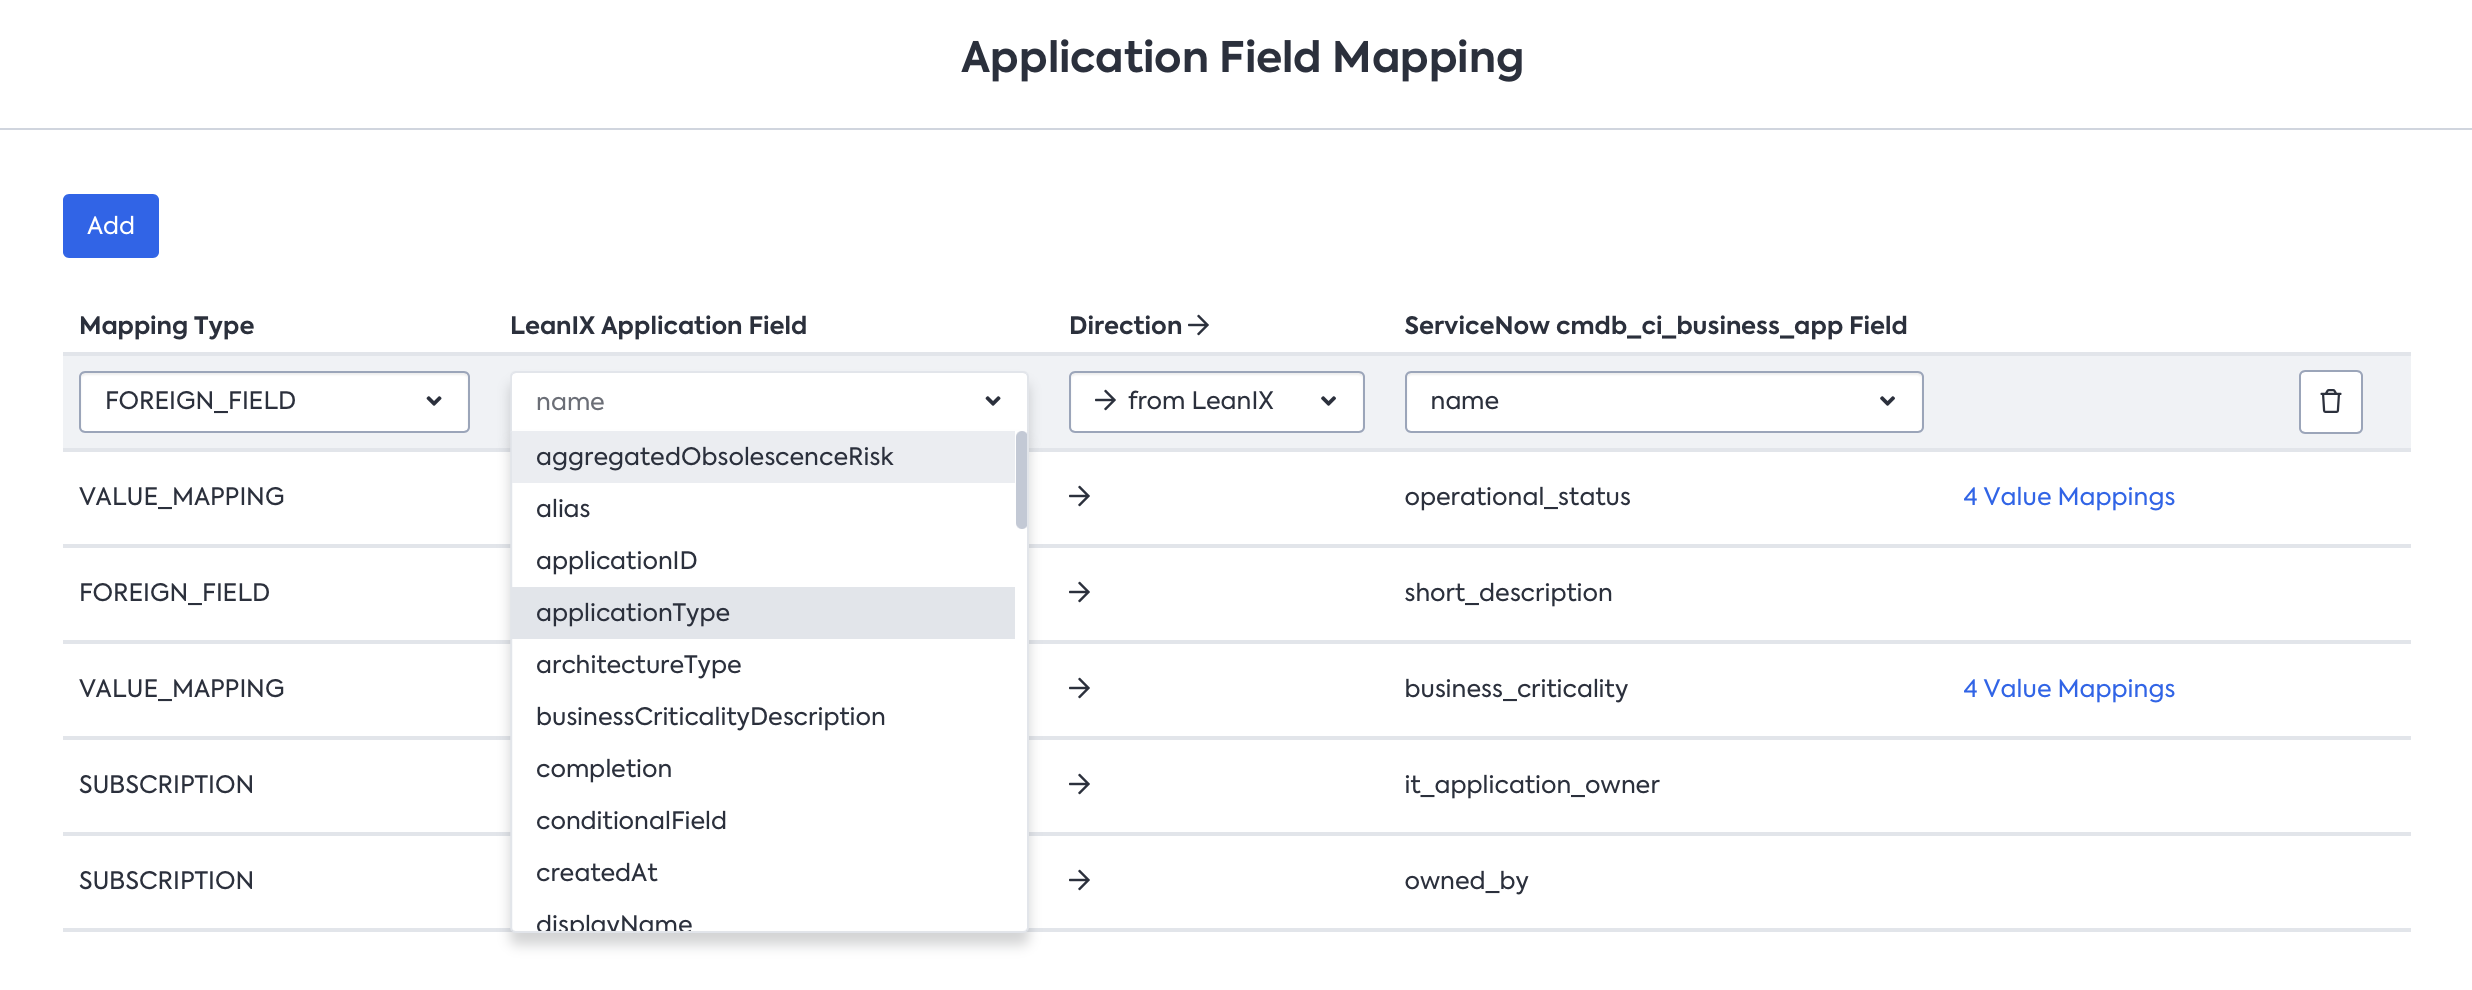Choose alias in the dropdown list
This screenshot has width=2472, height=990.
(x=763, y=509)
